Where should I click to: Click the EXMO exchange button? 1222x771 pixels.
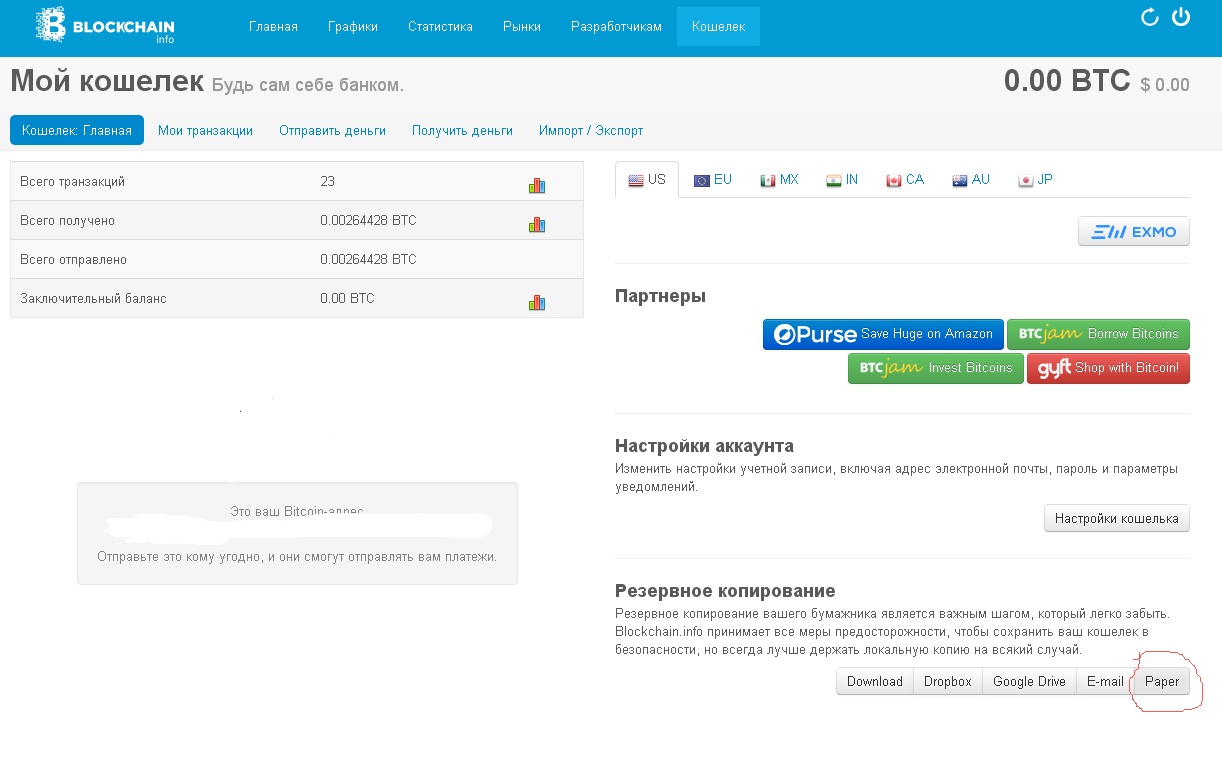1134,232
